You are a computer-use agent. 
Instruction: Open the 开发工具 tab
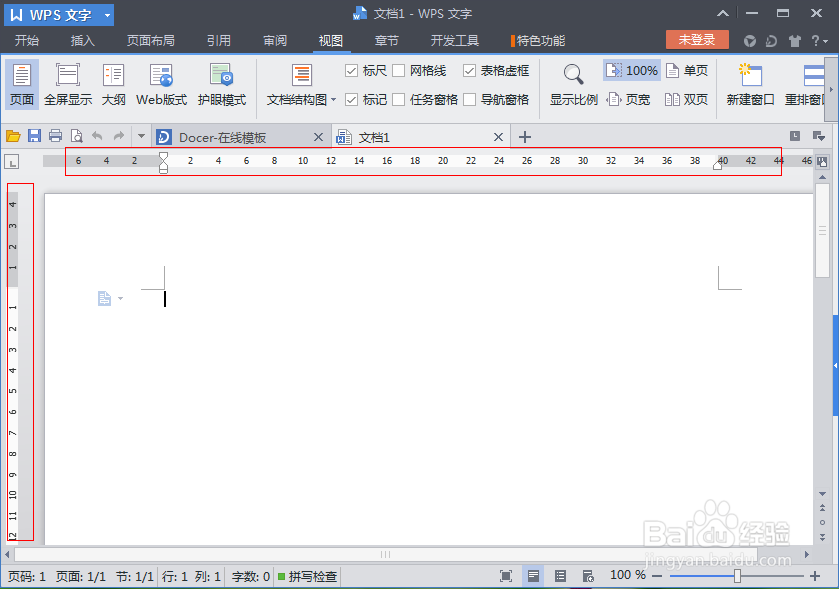pyautogui.click(x=455, y=41)
